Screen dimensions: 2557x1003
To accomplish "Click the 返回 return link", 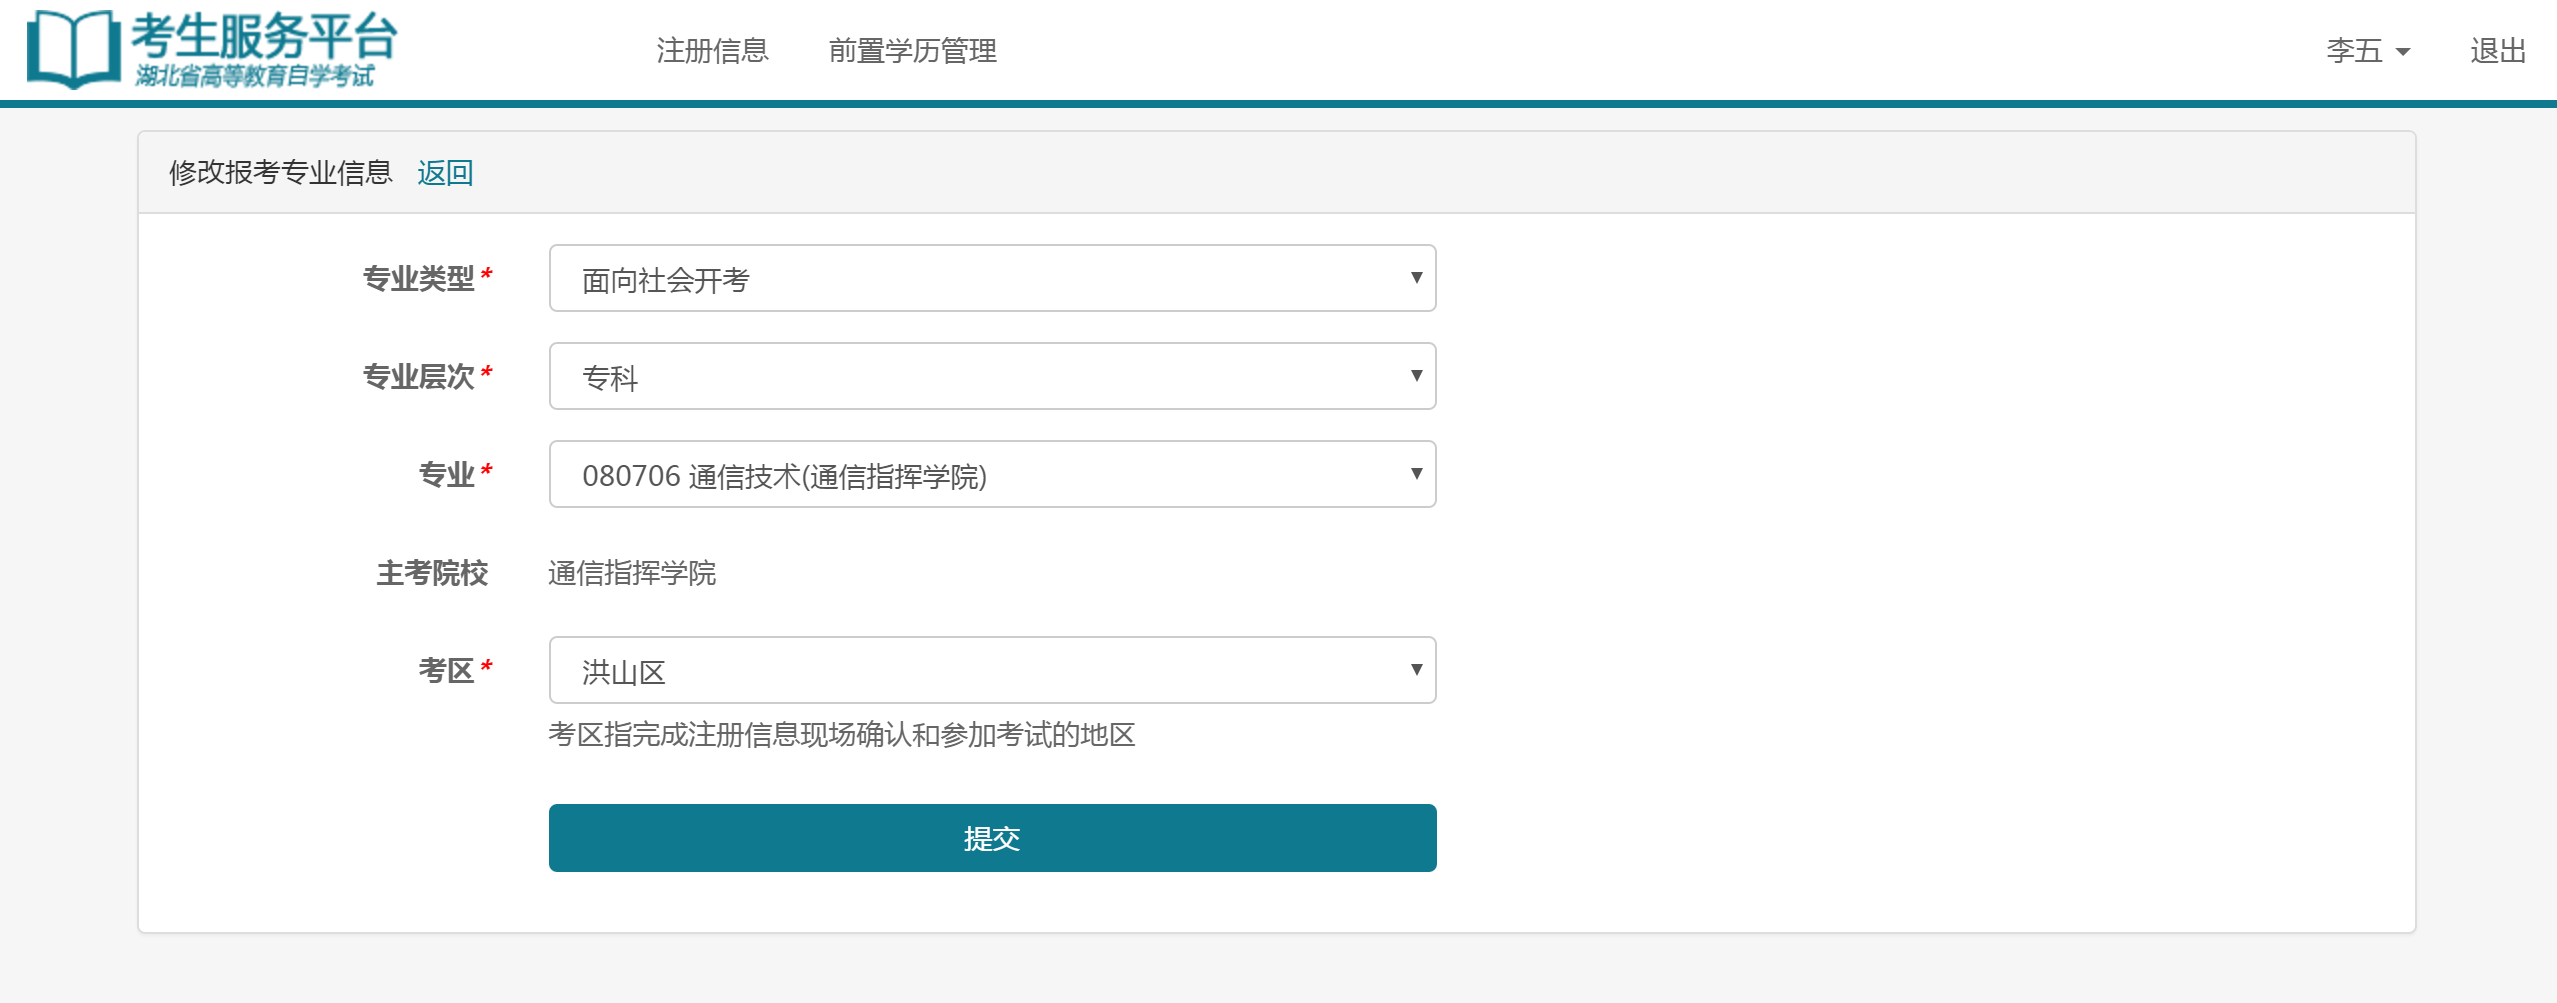I will [x=444, y=172].
